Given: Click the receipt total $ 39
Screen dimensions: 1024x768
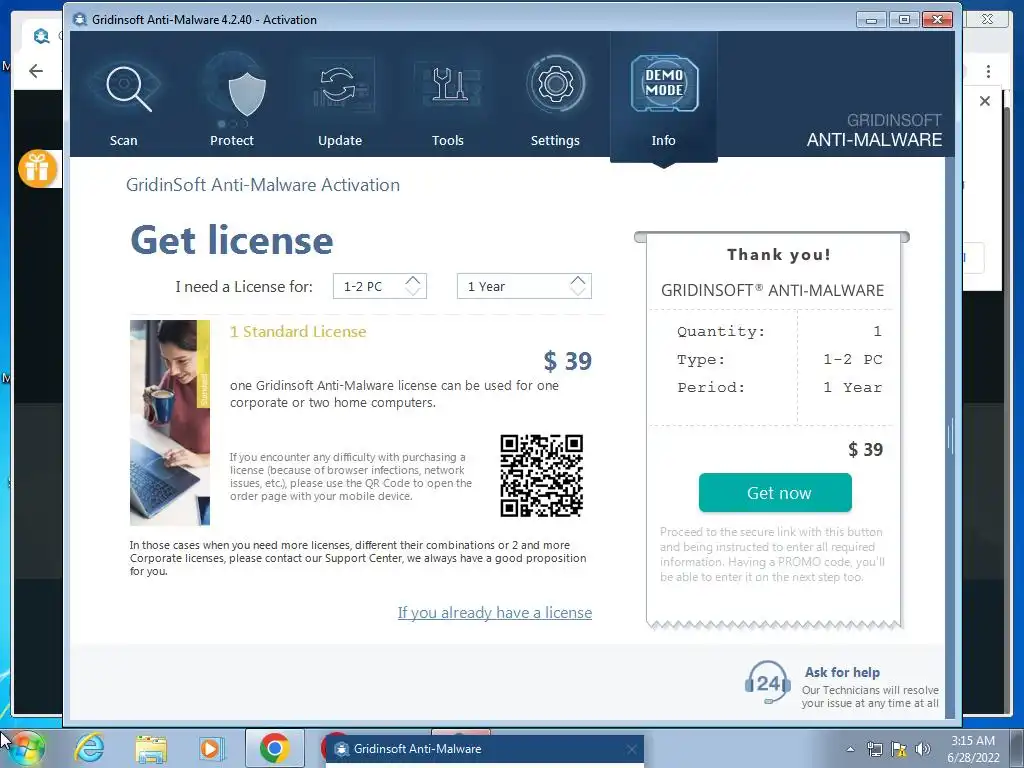Looking at the screenshot, I should [865, 449].
